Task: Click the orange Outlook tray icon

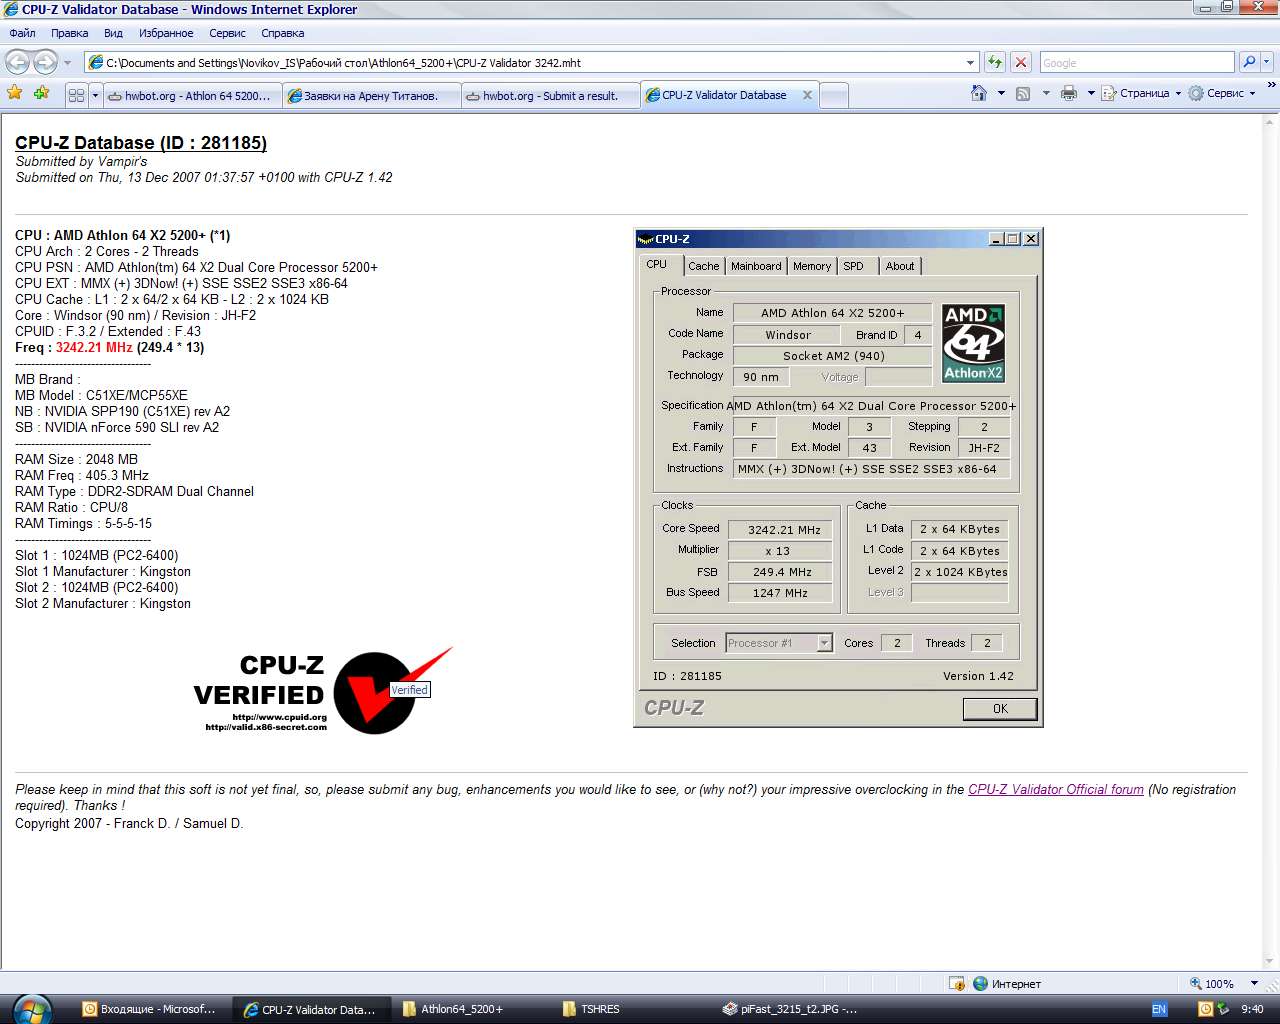Action: pyautogui.click(x=1205, y=1009)
